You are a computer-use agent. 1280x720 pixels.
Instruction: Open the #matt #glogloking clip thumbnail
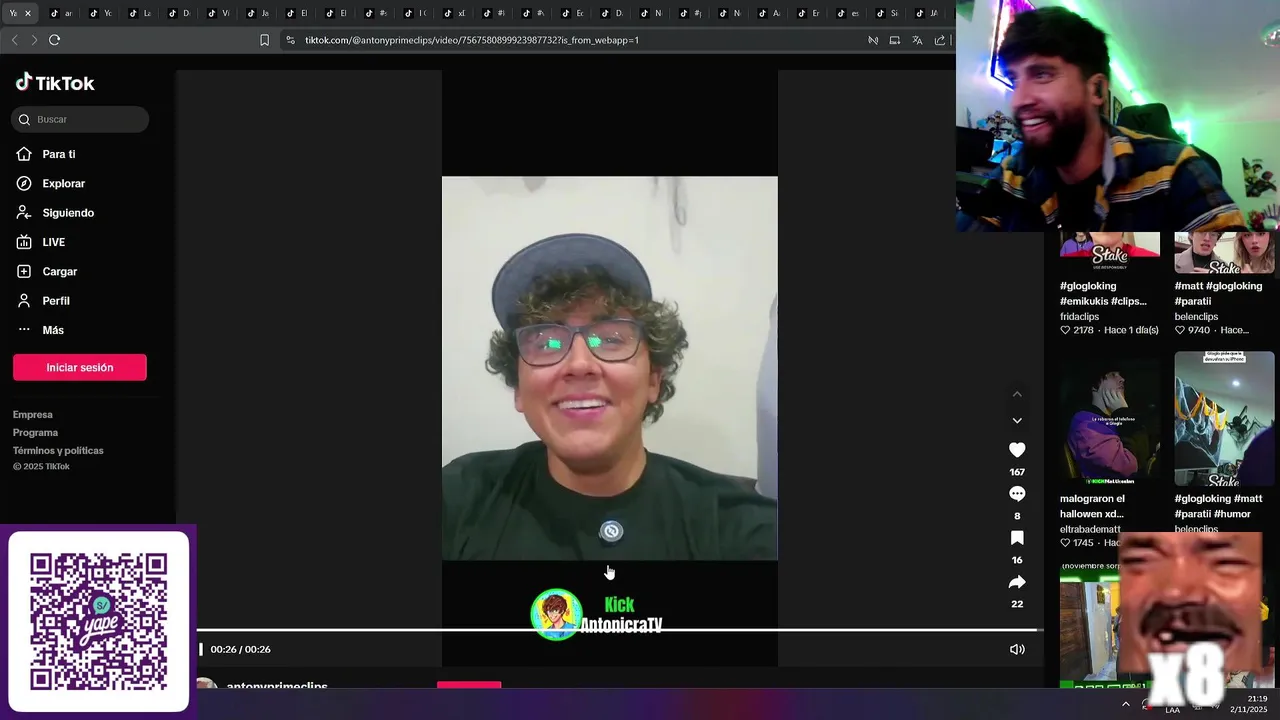1224,252
